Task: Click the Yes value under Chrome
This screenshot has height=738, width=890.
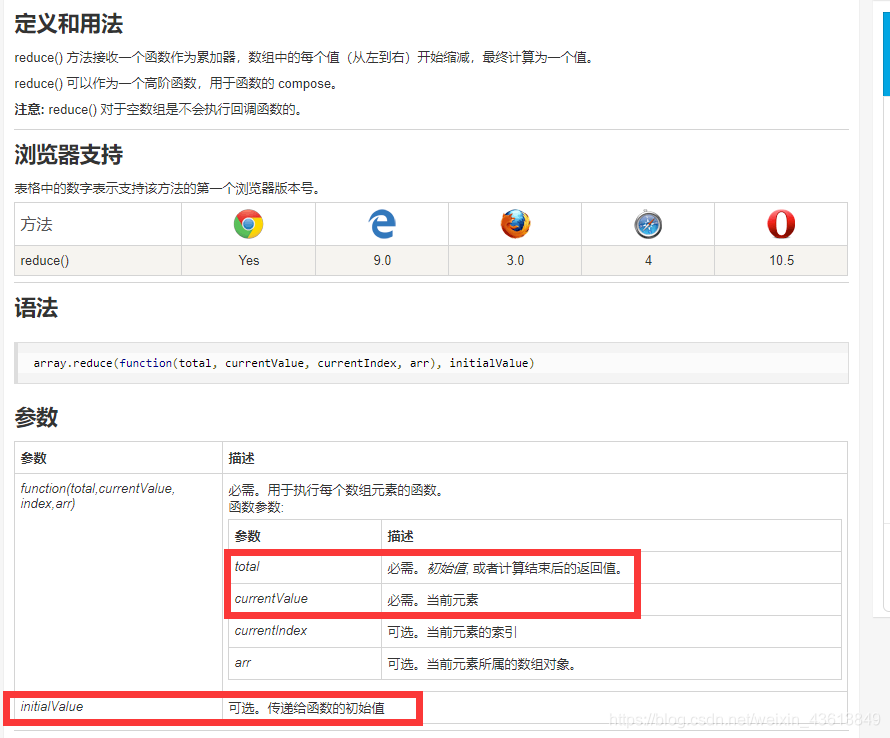Action: (247, 260)
